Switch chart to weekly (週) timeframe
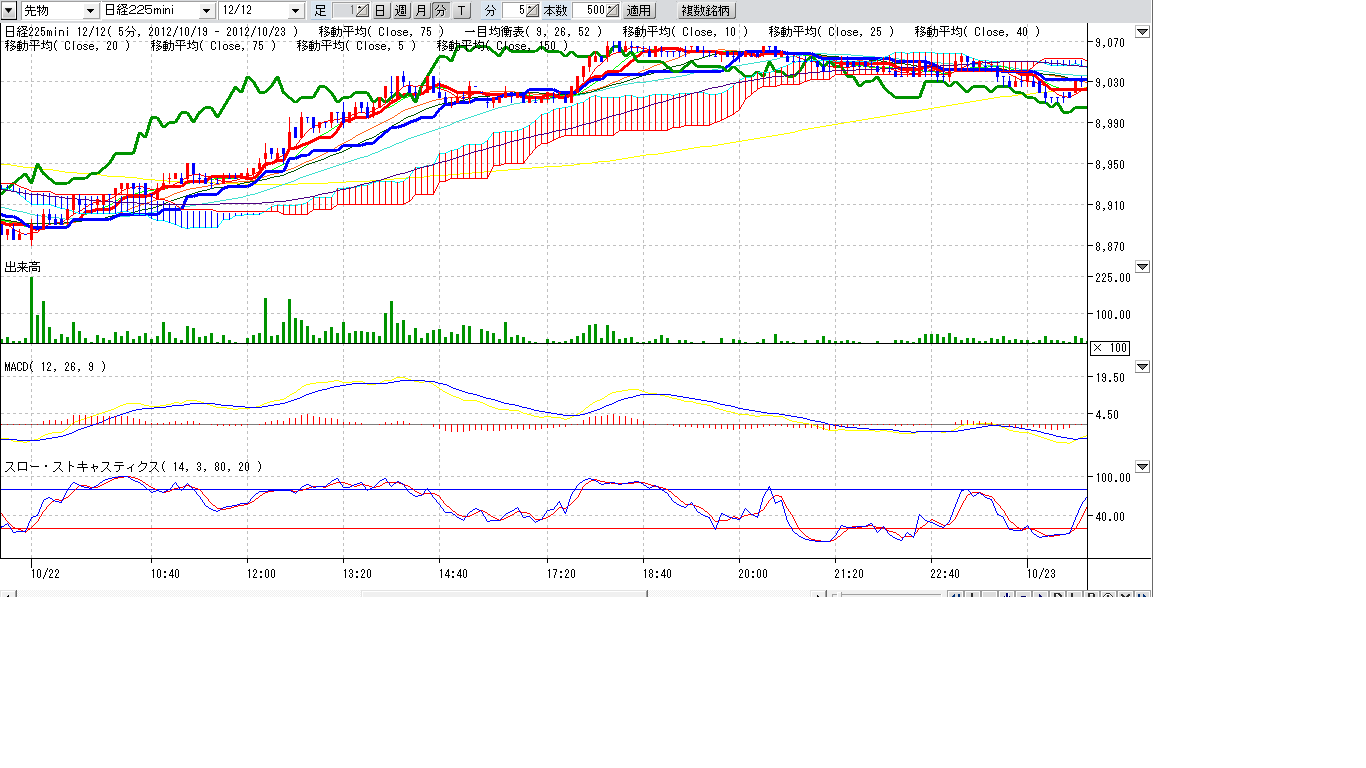This screenshot has width=1366, height=768. pos(400,10)
